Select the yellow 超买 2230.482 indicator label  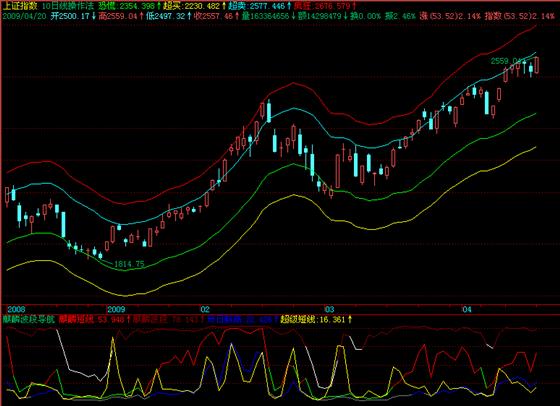(191, 6)
